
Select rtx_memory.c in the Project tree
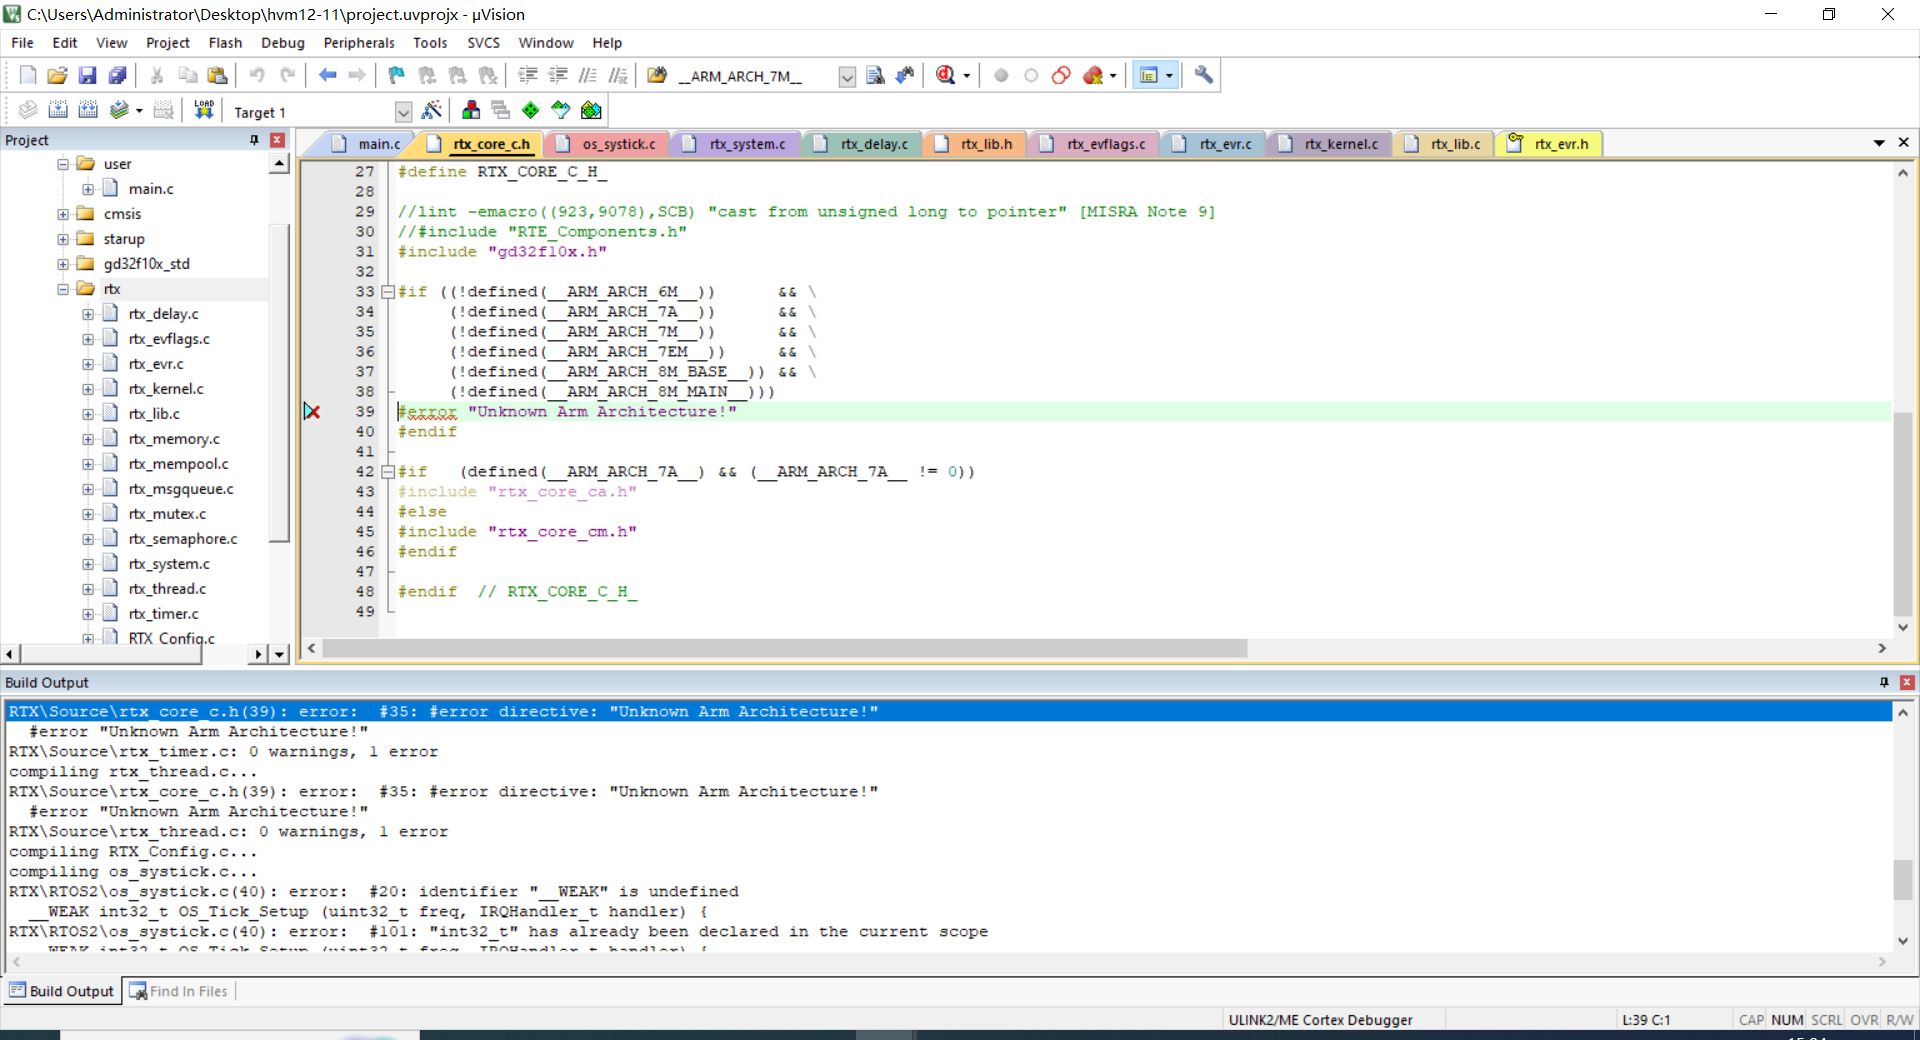pos(174,439)
